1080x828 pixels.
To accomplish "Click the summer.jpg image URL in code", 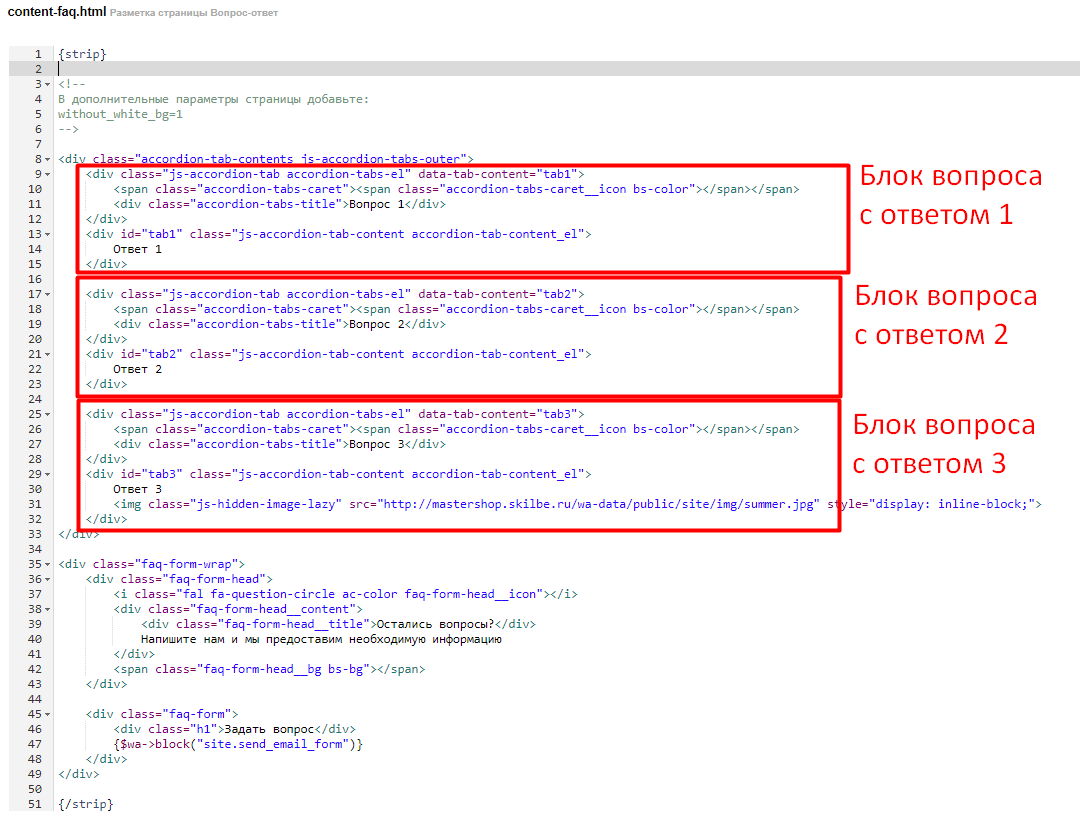I will (598, 504).
